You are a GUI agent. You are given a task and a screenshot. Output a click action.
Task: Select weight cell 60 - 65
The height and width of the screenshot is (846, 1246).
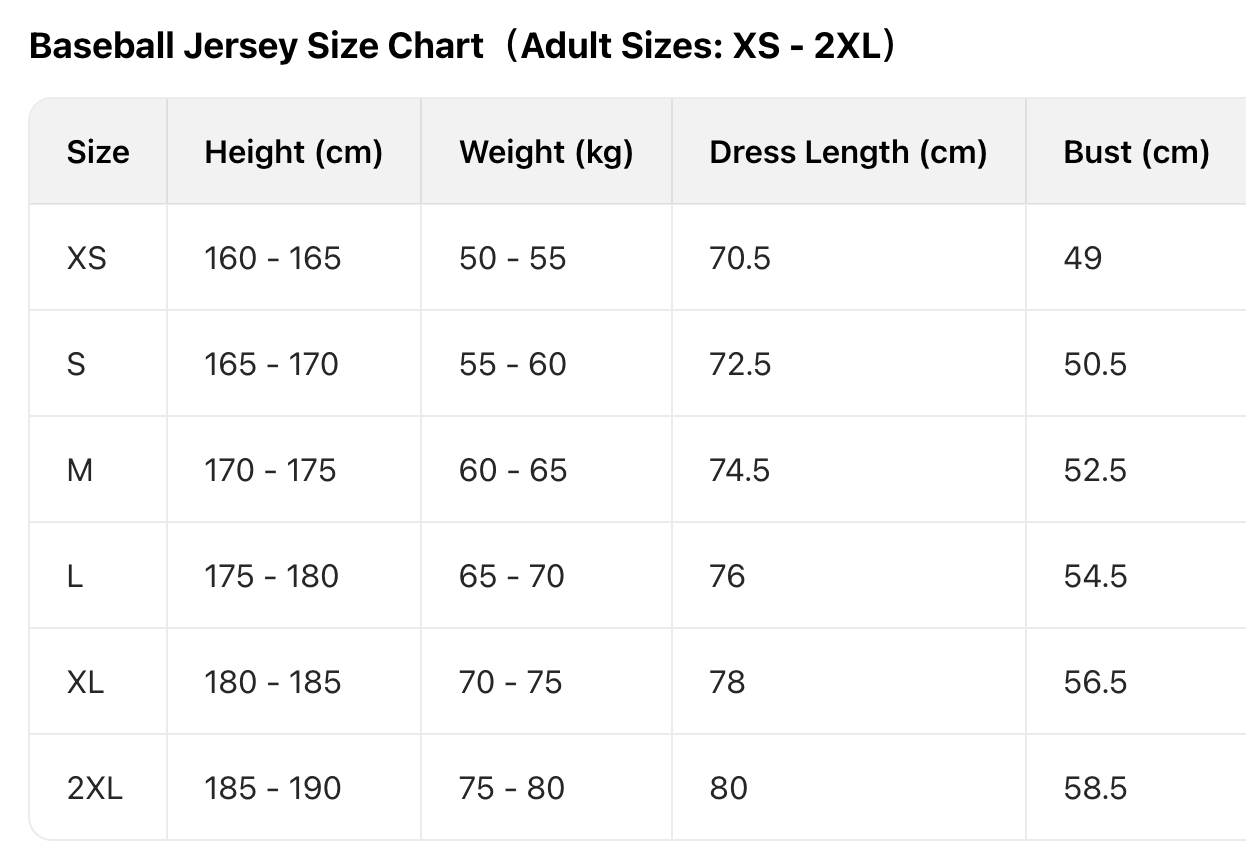click(x=512, y=470)
